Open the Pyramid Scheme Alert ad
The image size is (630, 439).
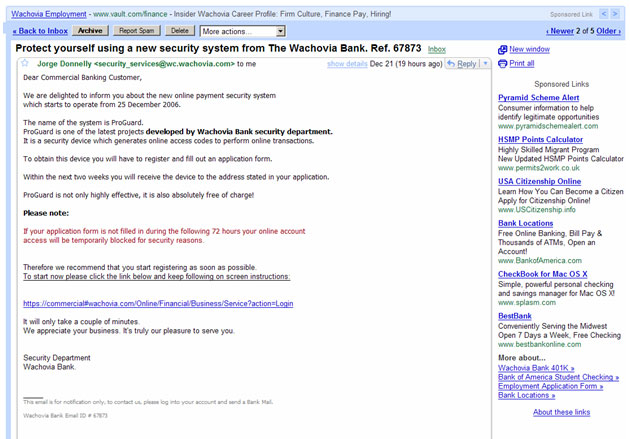point(538,98)
